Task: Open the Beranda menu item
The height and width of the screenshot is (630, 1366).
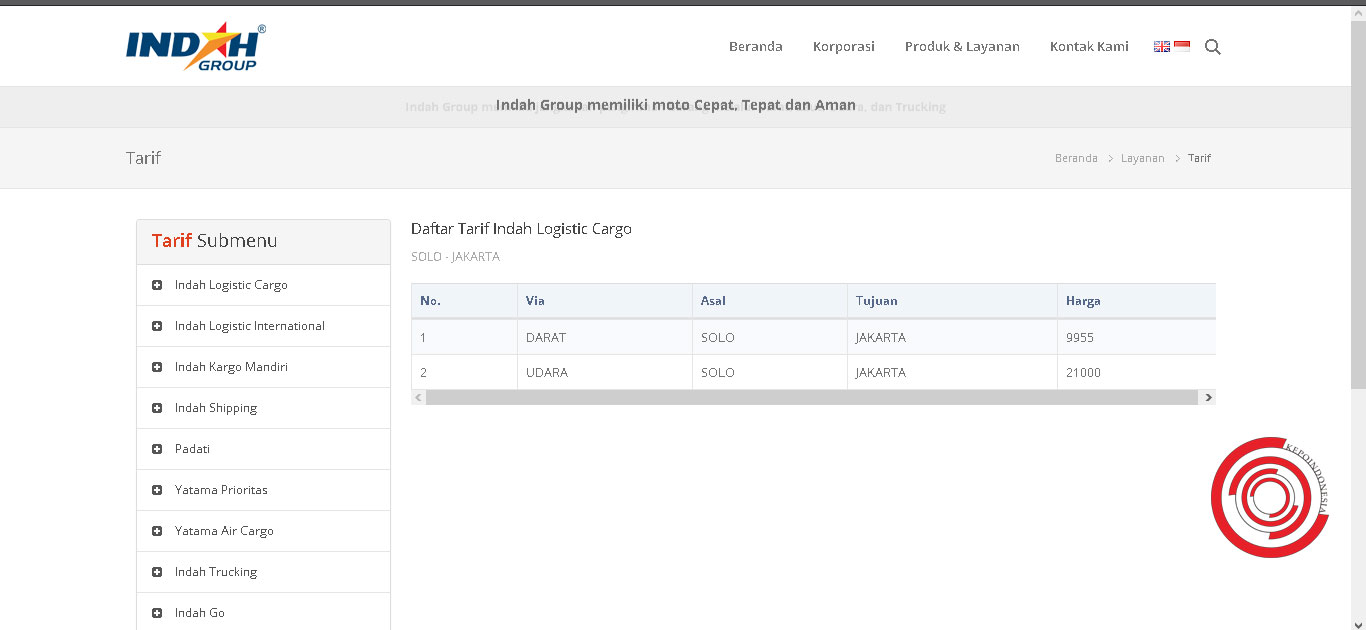Action: (x=755, y=47)
